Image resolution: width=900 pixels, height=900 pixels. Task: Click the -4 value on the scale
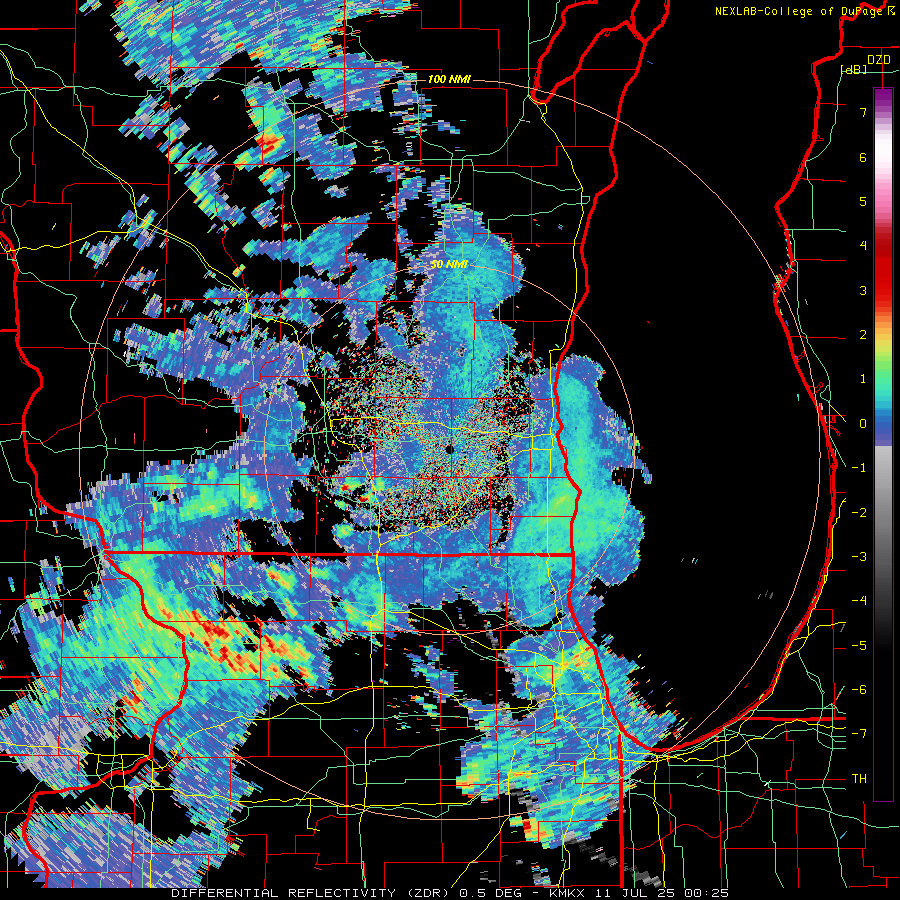859,601
